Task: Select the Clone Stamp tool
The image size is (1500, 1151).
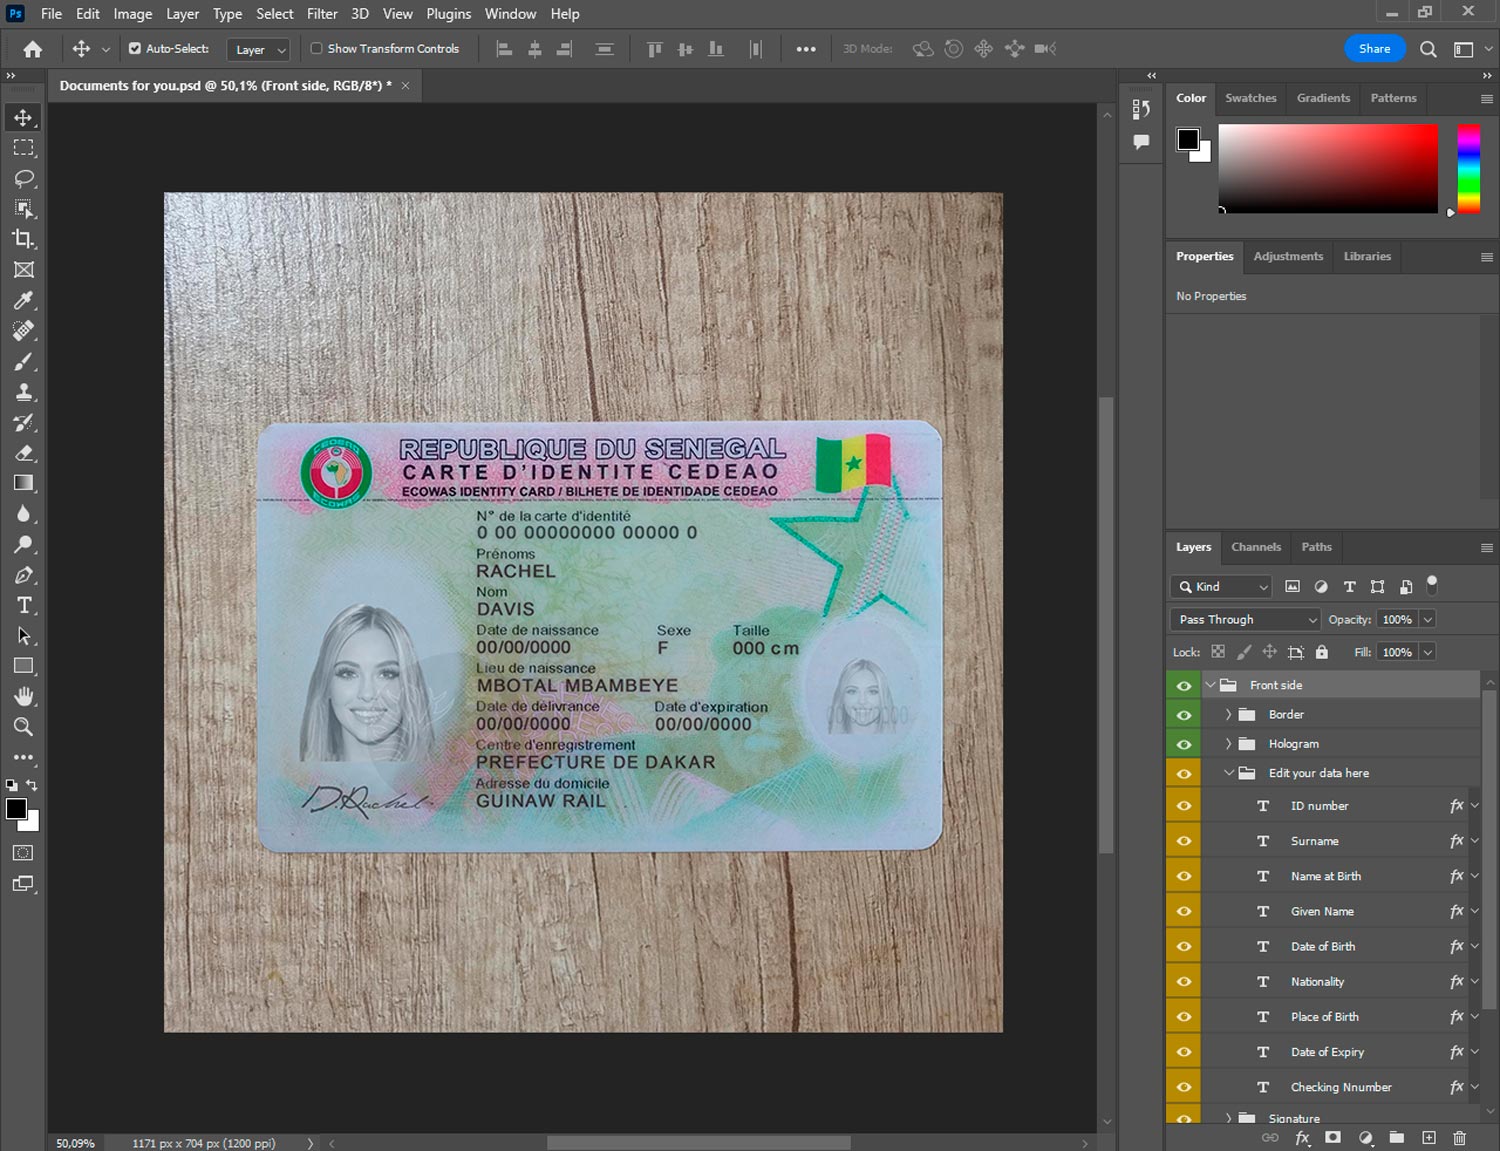Action: 24,392
